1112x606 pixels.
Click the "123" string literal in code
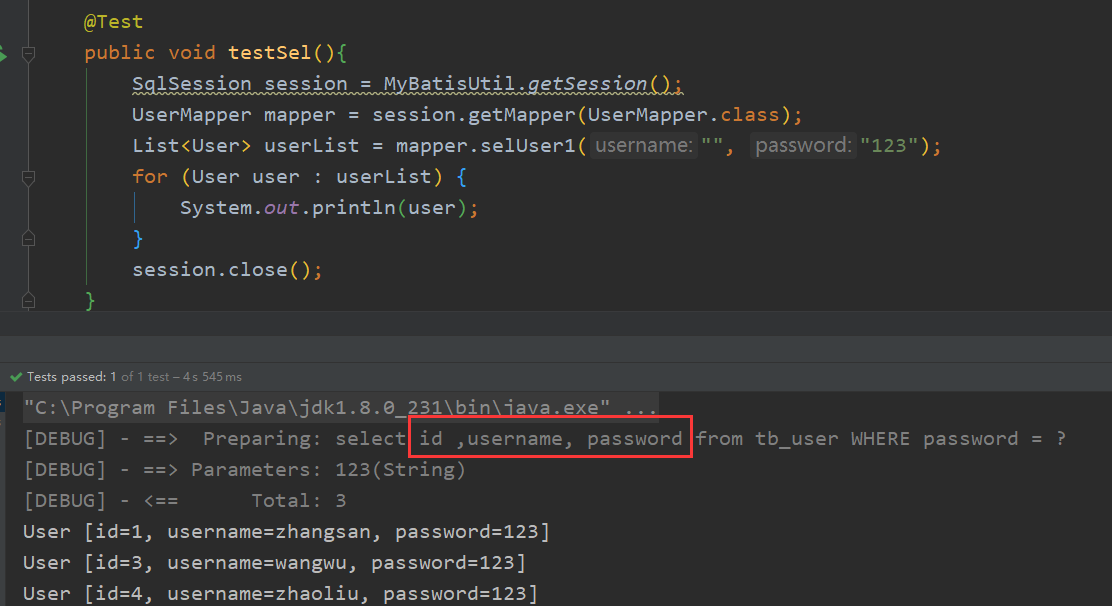pos(889,146)
